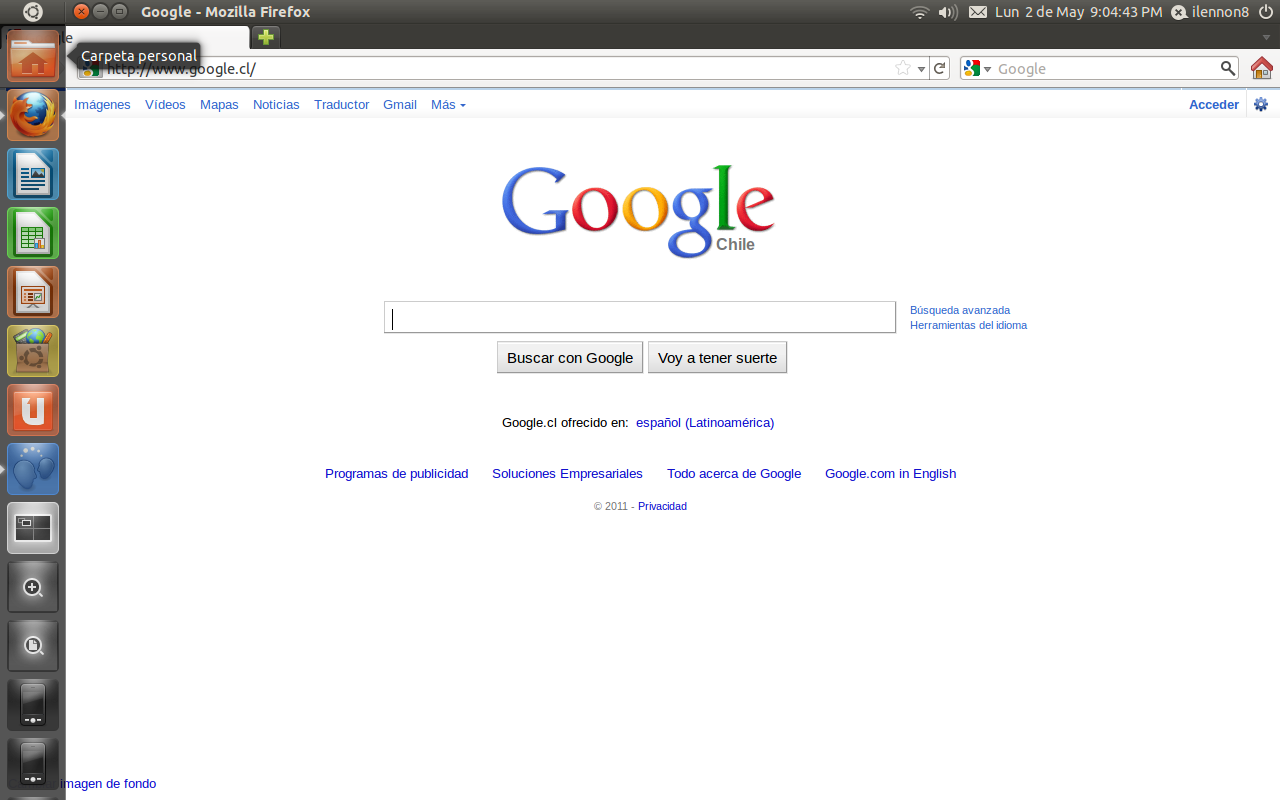
Task: Open LibreOffice Impress from the launcher
Action: pos(33,292)
